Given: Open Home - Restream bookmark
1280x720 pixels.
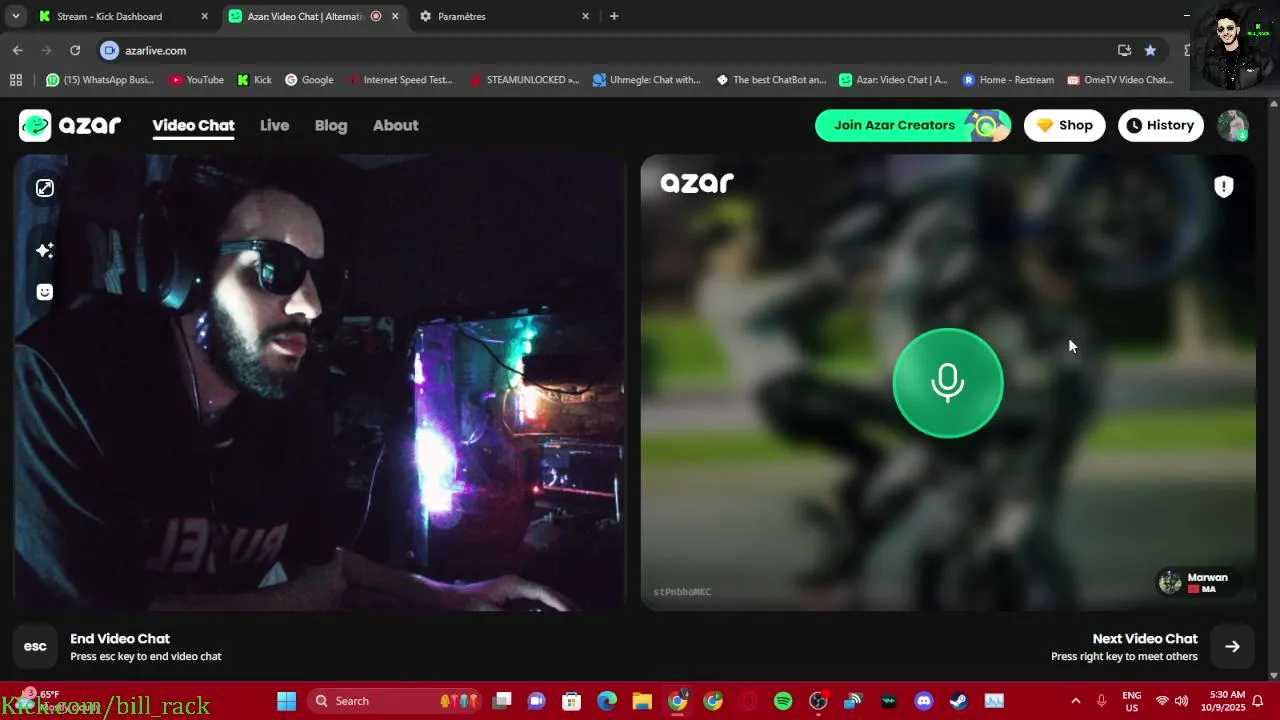Looking at the screenshot, I should click(1008, 80).
